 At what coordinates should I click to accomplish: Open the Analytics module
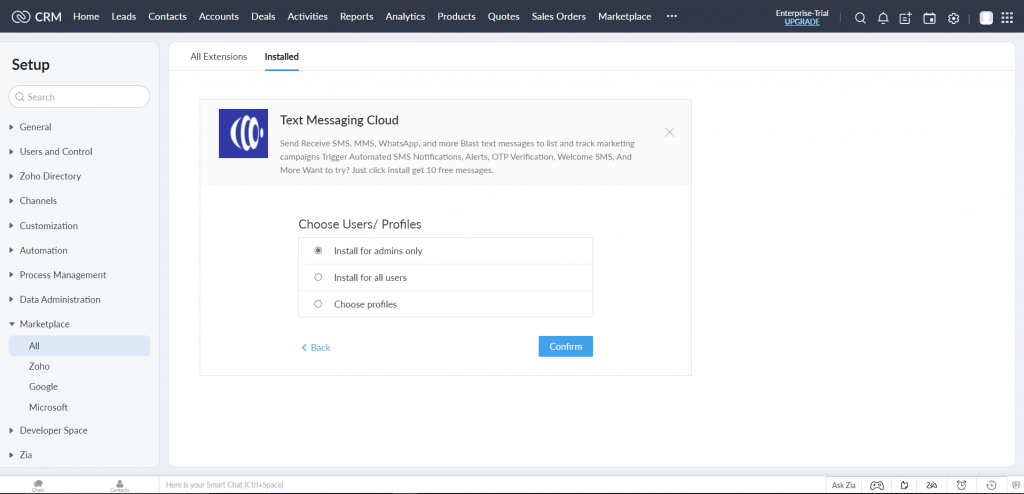click(405, 16)
